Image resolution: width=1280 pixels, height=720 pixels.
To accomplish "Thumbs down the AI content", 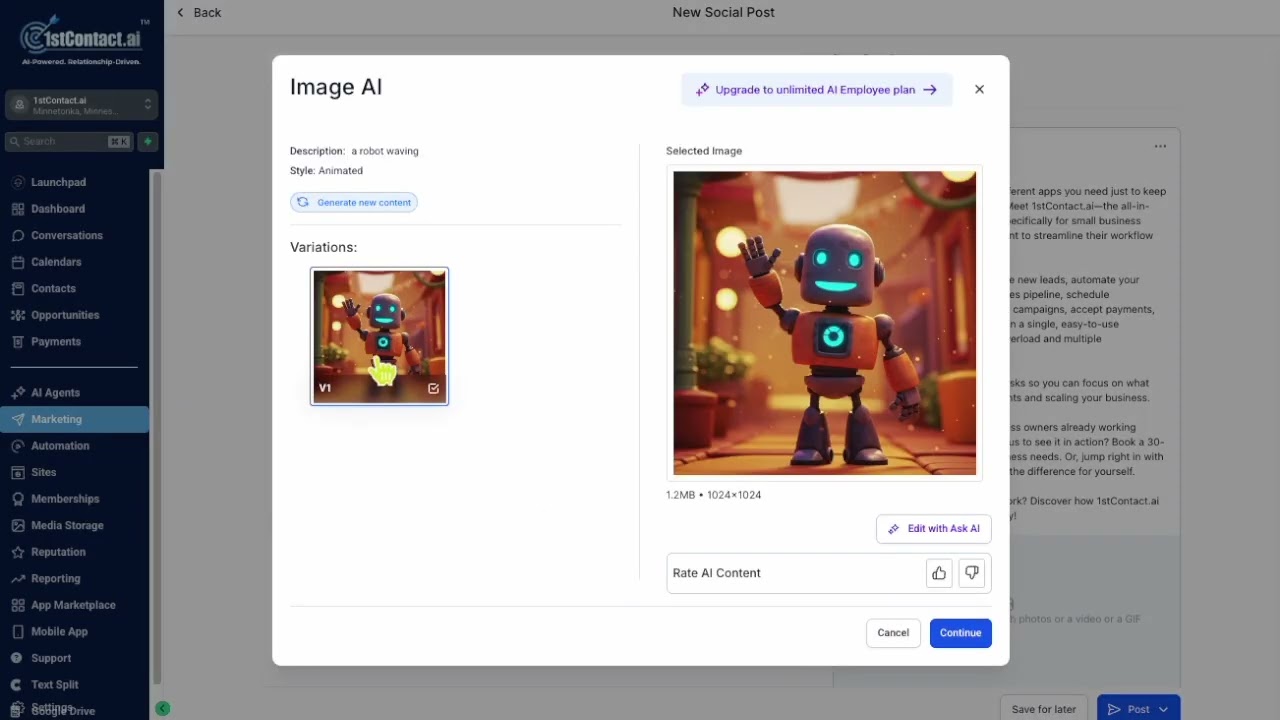I will pos(972,573).
